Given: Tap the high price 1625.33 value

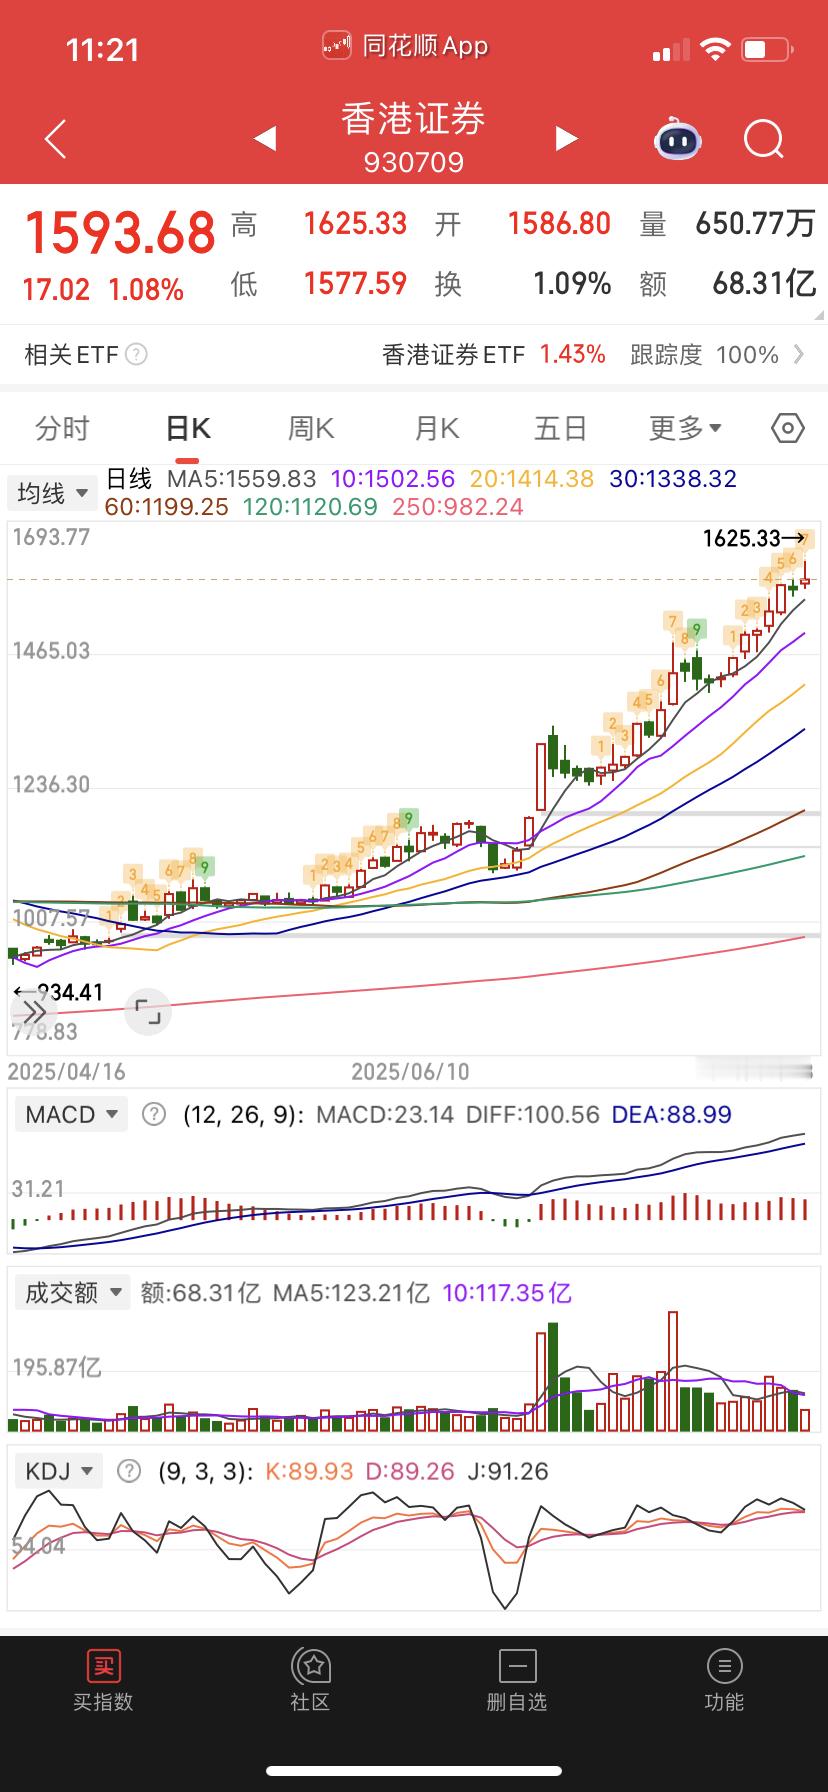Looking at the screenshot, I should (x=356, y=223).
